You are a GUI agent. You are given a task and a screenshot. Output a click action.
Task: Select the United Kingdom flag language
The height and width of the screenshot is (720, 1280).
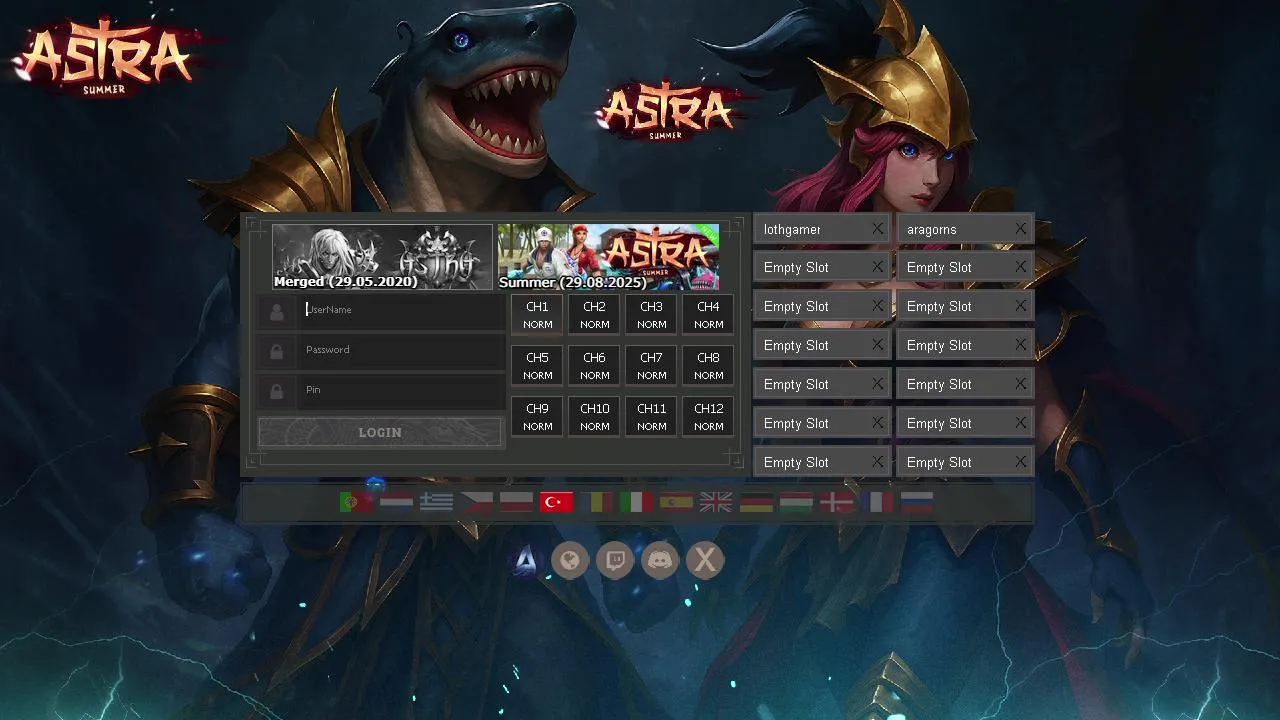coord(716,502)
